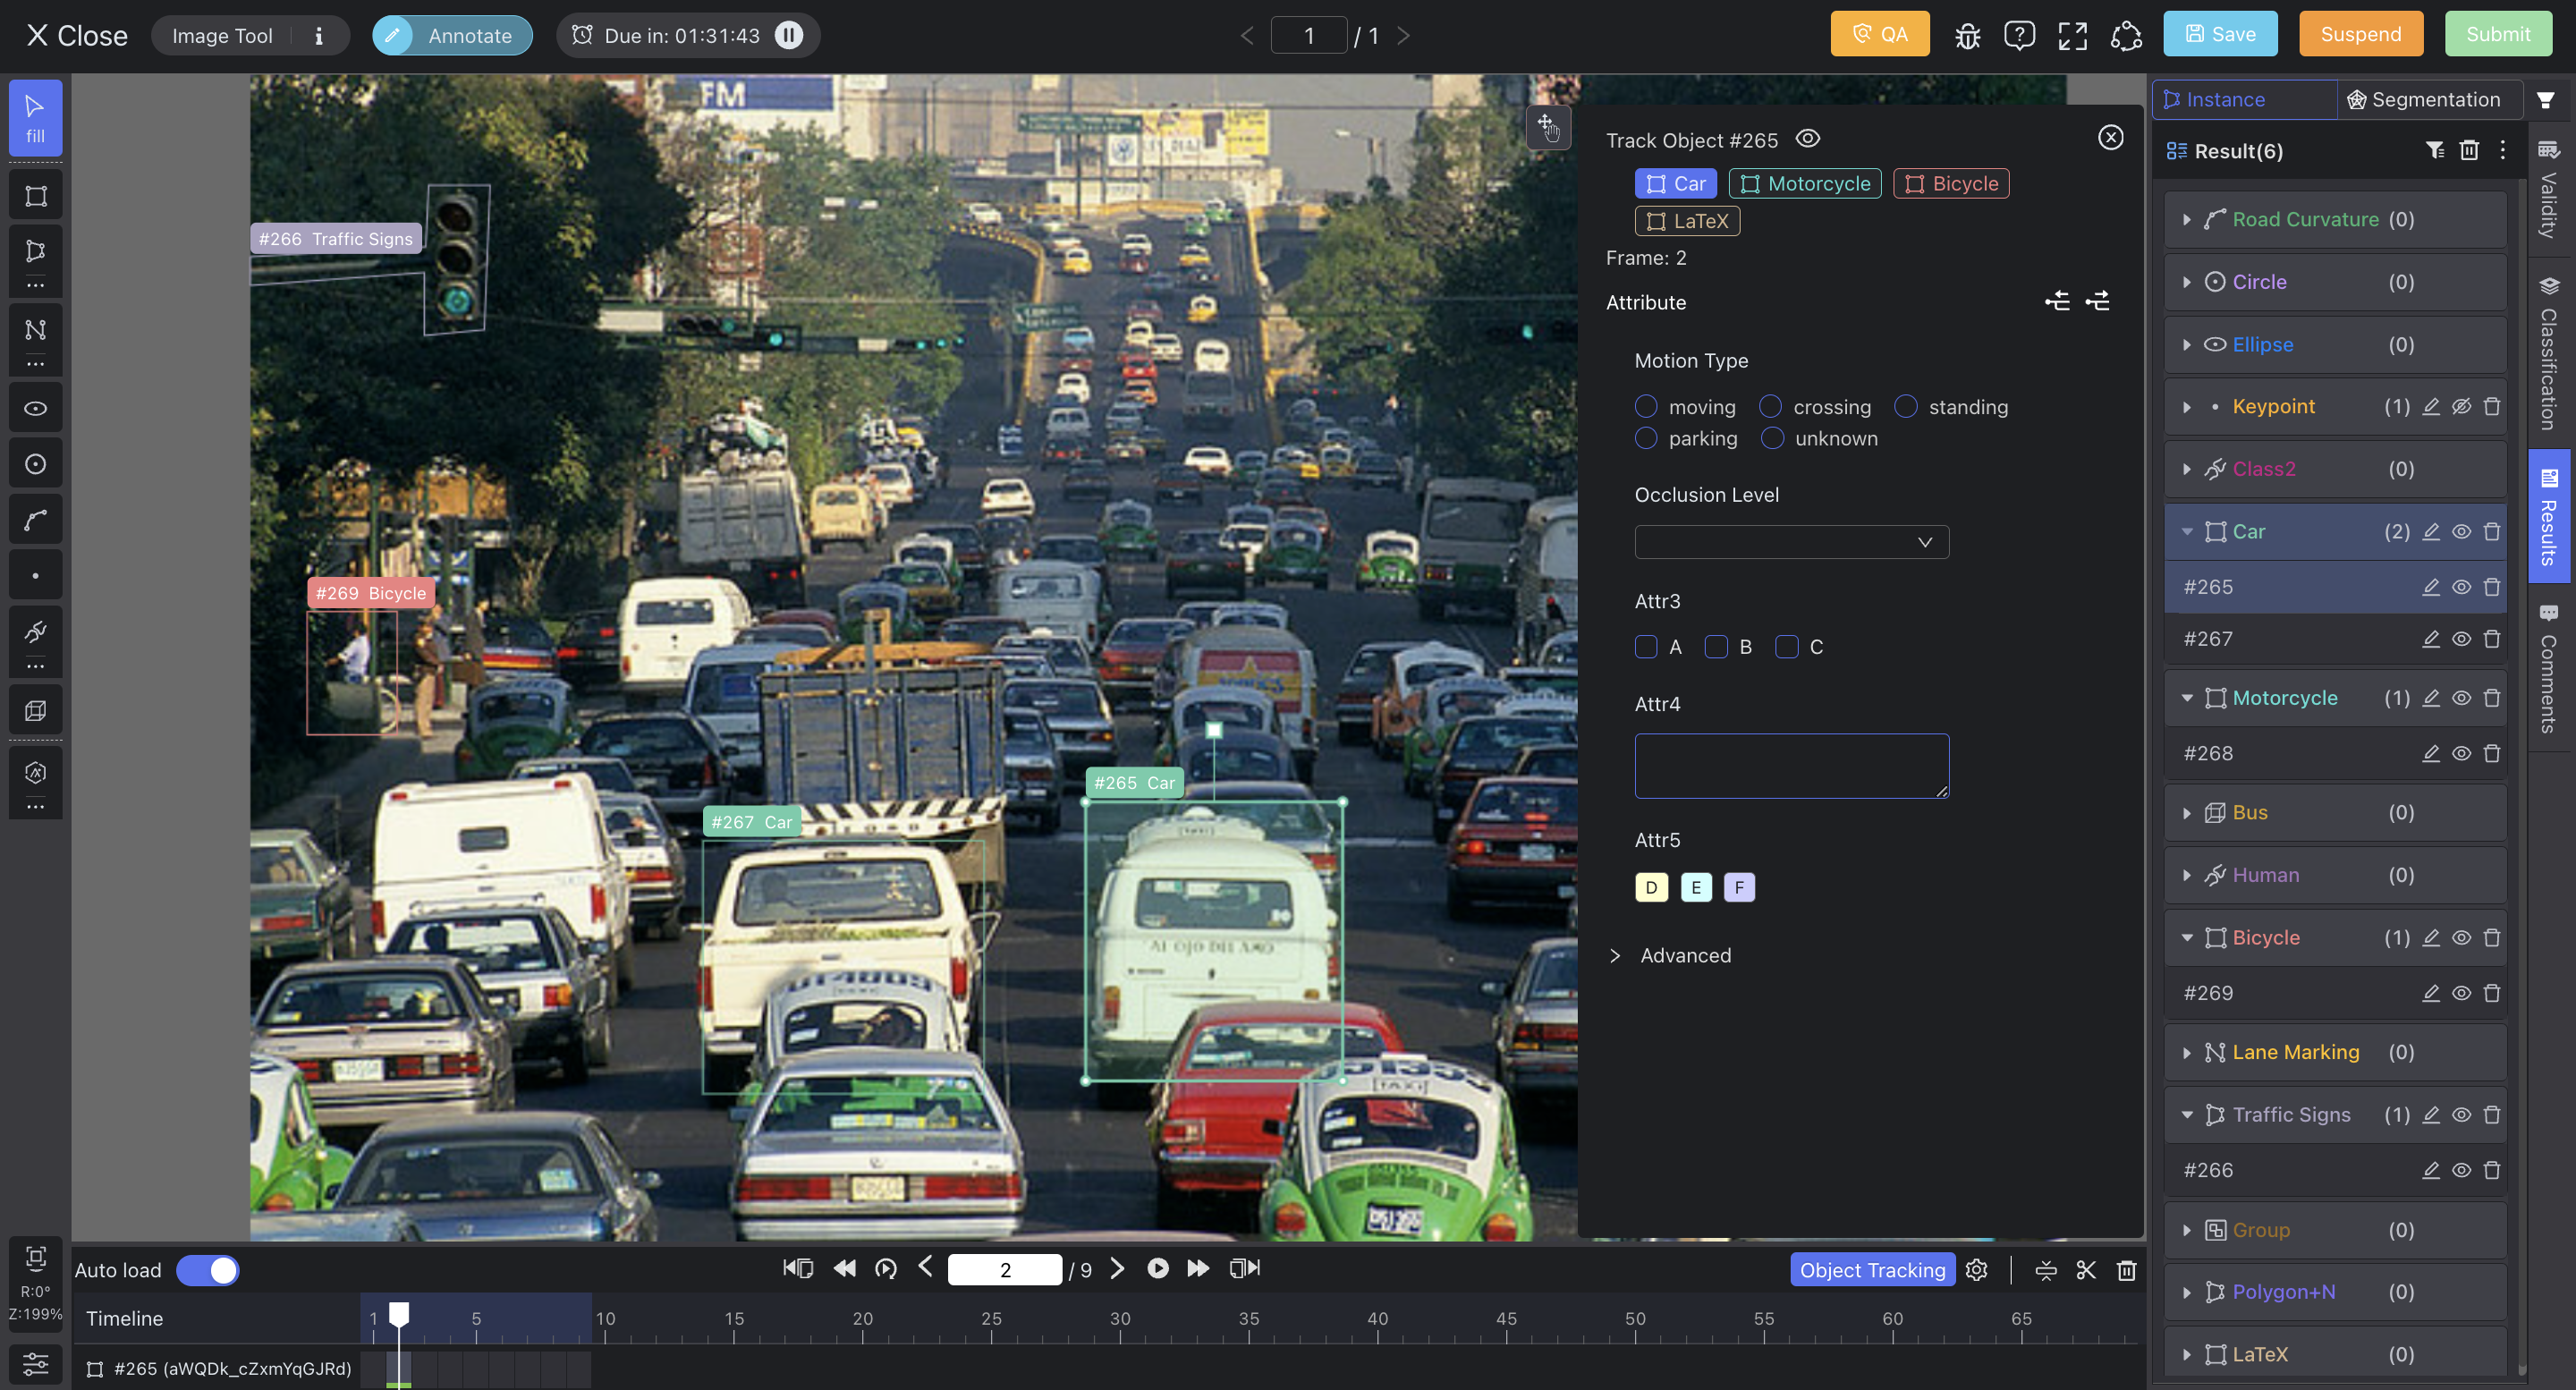Pick the purple F swatch in Attr5
The width and height of the screenshot is (2576, 1390).
coord(1739,887)
